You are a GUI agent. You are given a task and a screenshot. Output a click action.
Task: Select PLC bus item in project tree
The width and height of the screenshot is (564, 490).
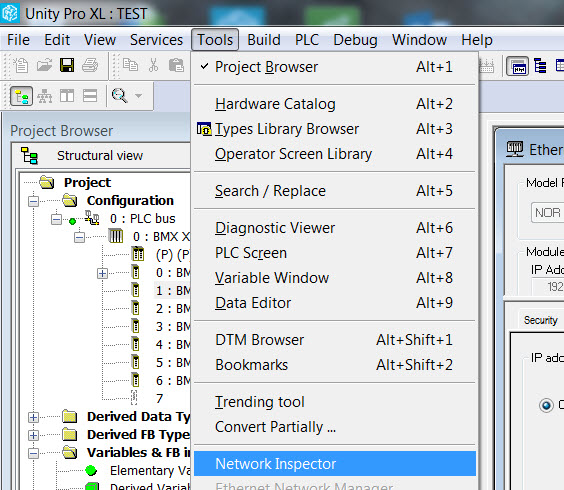[143, 219]
